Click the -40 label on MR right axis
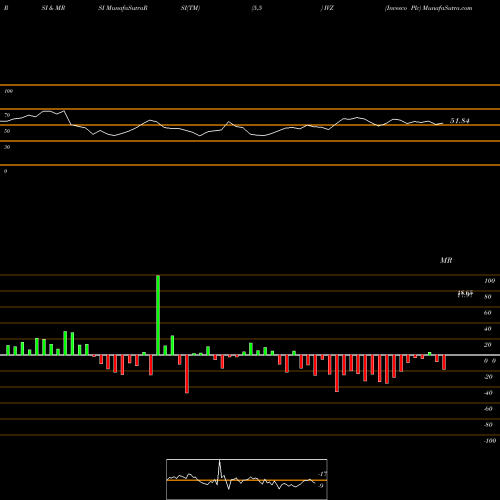Screen dimensions: 500x500 click(488, 393)
